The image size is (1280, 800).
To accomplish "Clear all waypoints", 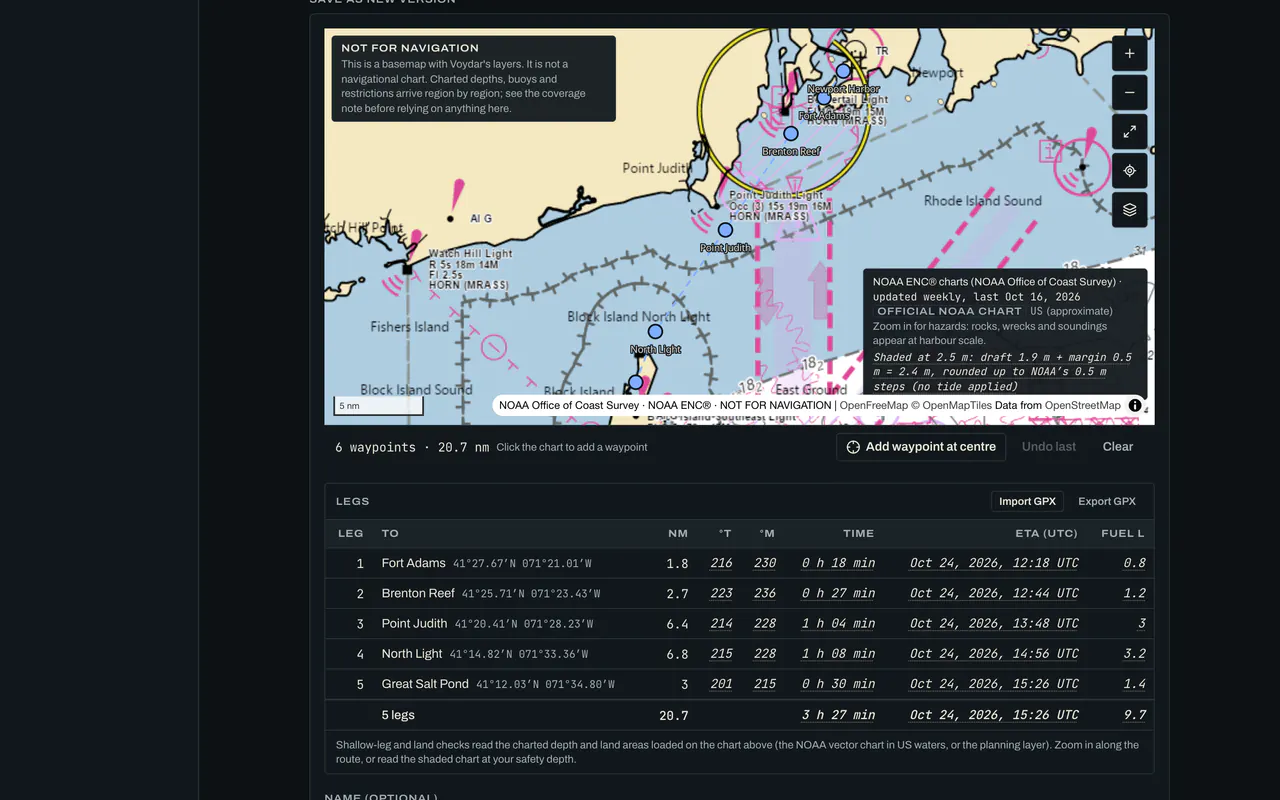I will coord(1118,447).
